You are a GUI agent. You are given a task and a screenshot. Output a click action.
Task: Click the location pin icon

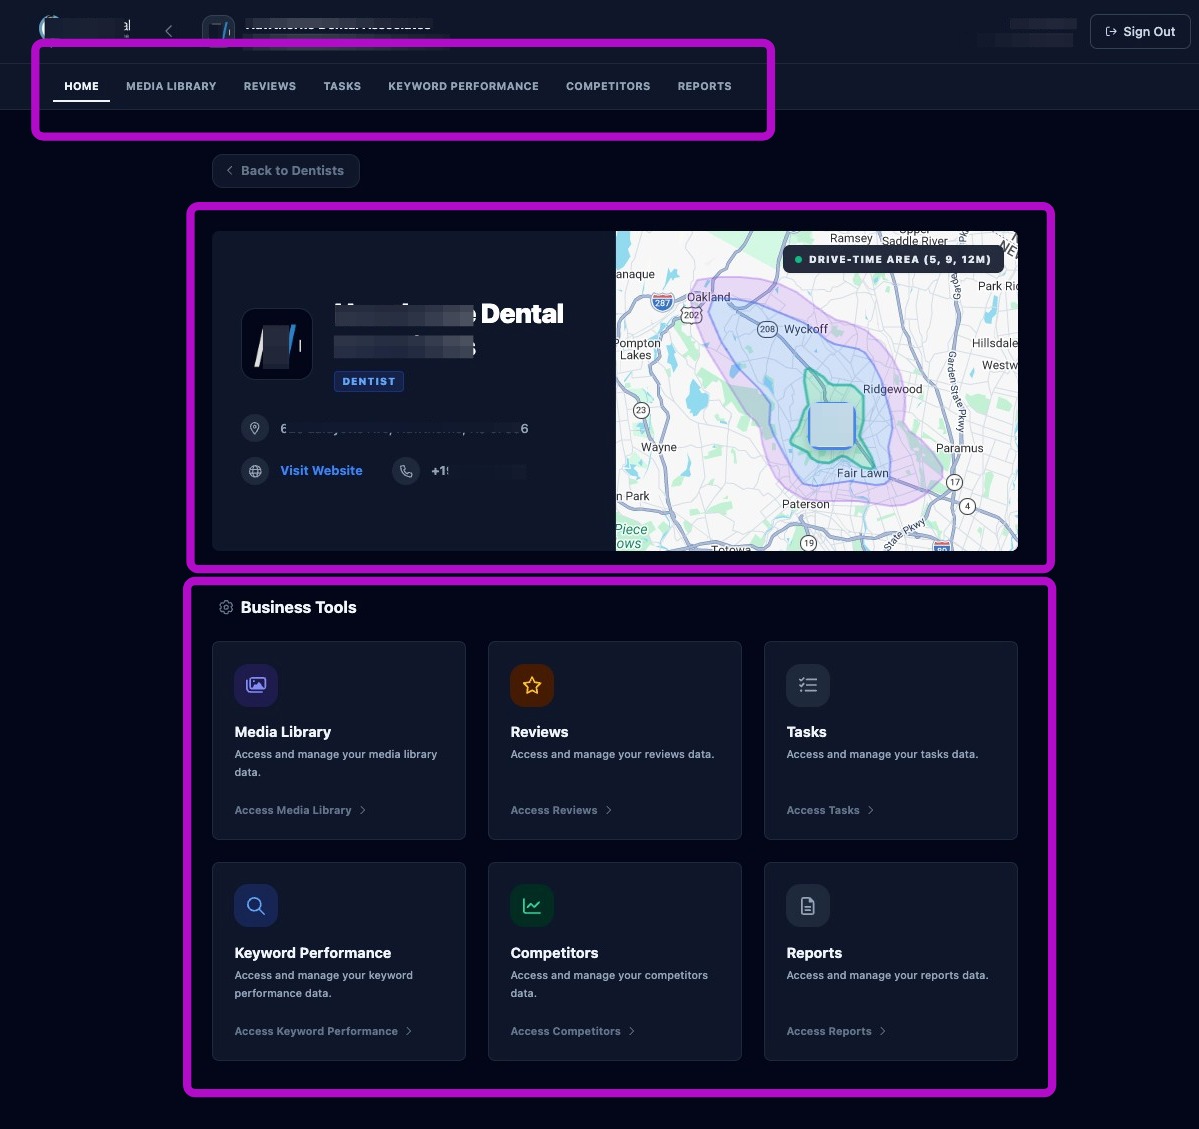[x=255, y=428]
